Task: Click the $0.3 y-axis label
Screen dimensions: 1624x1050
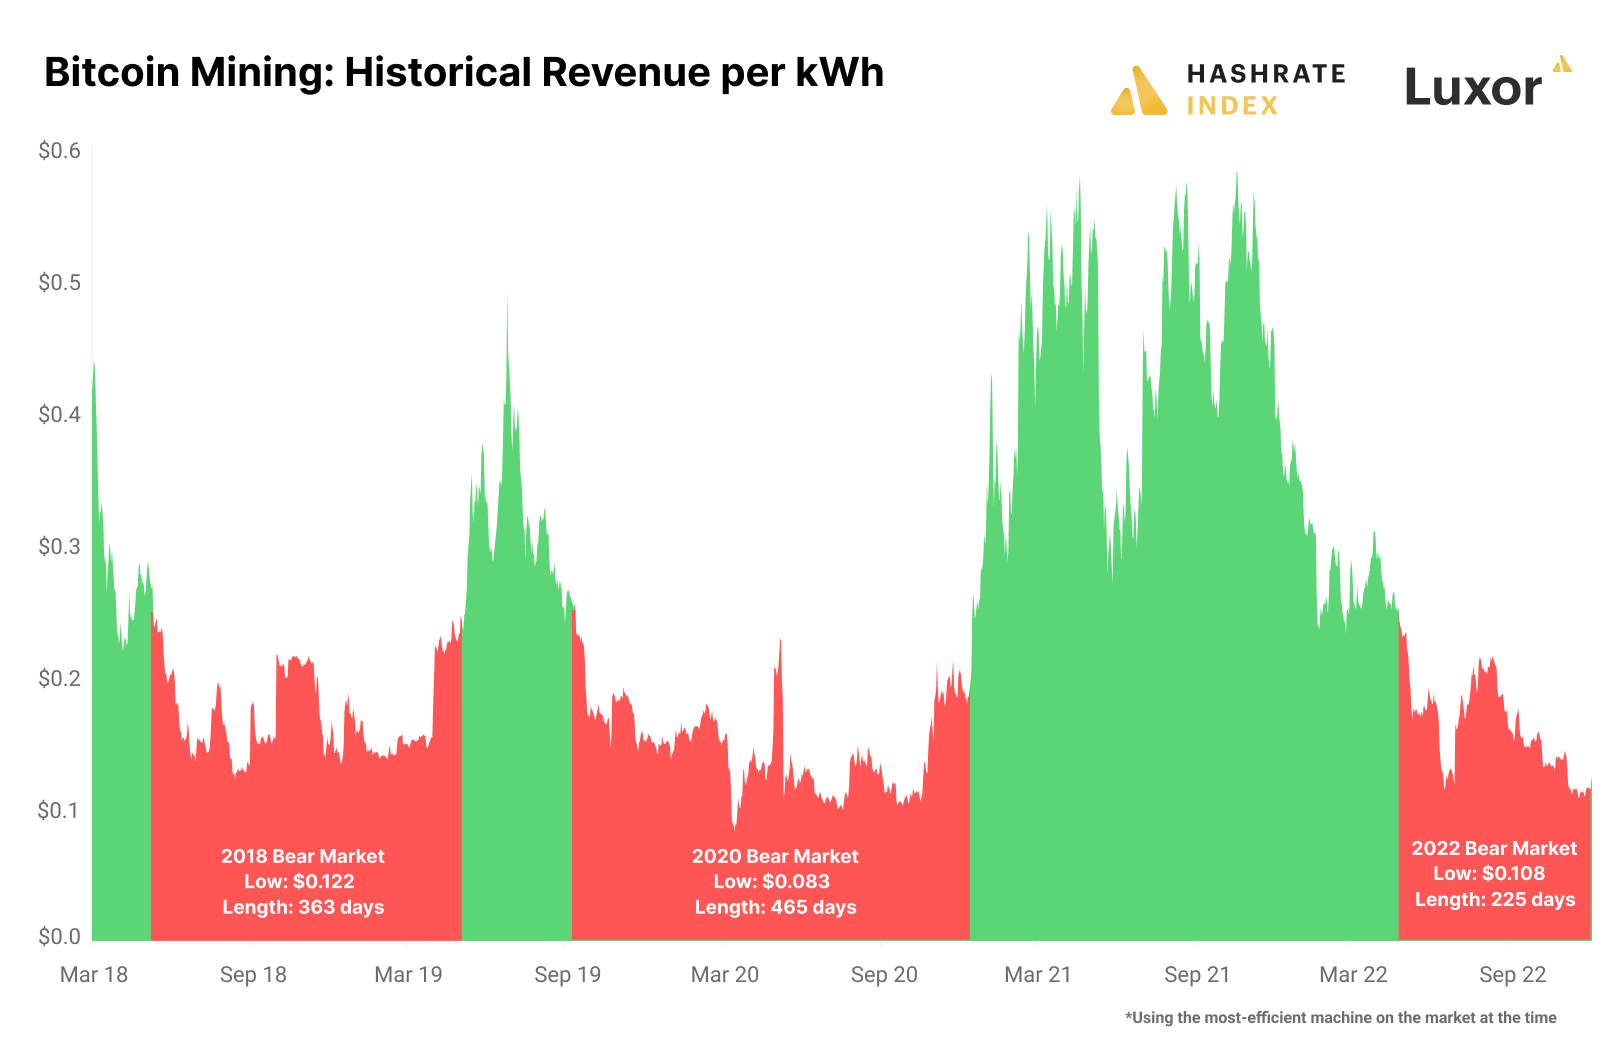Action: (59, 546)
